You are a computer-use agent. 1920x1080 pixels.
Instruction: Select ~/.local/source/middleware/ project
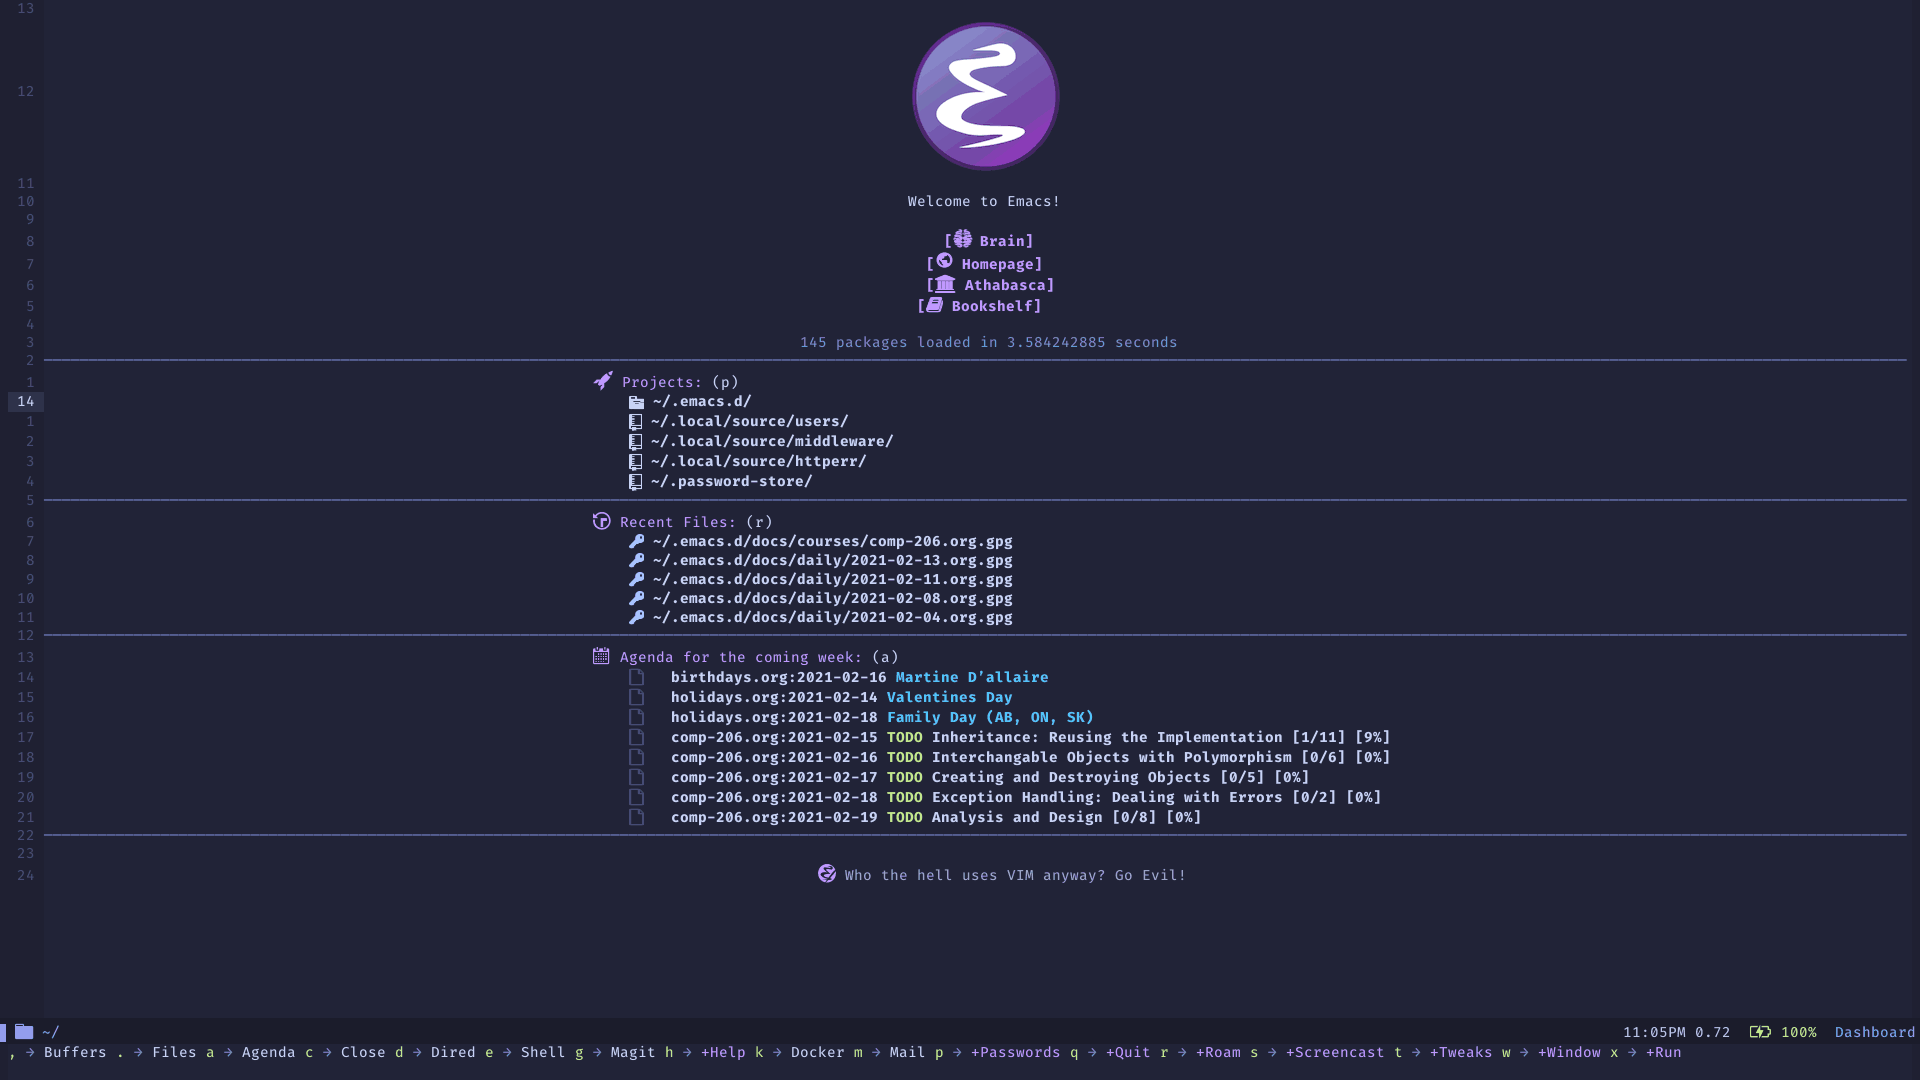point(771,440)
